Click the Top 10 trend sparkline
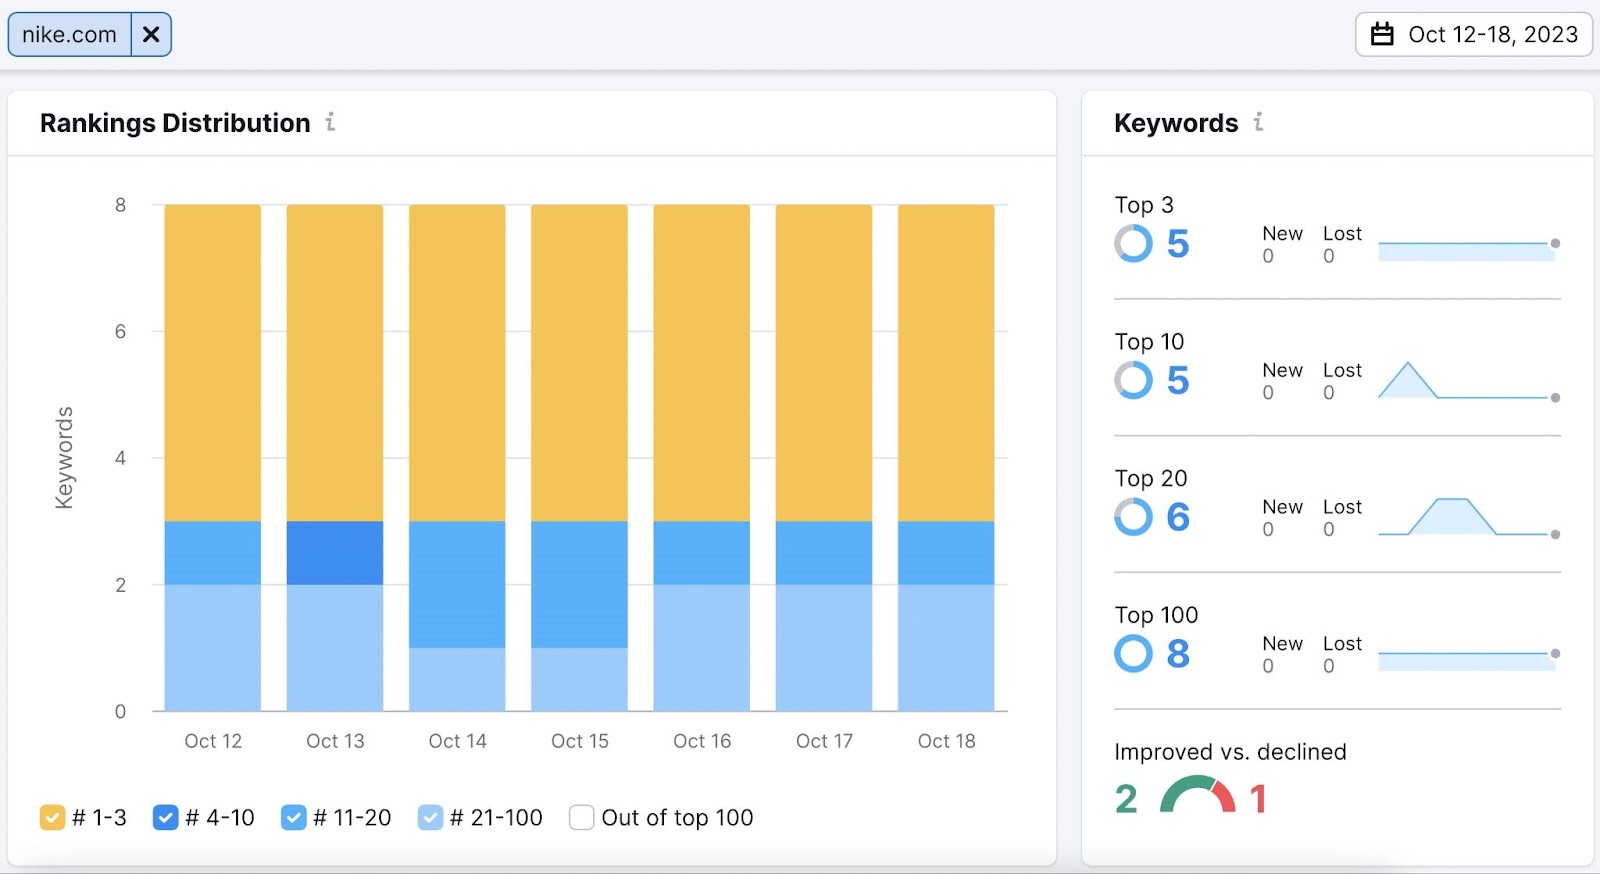The image size is (1600, 874). point(1467,381)
